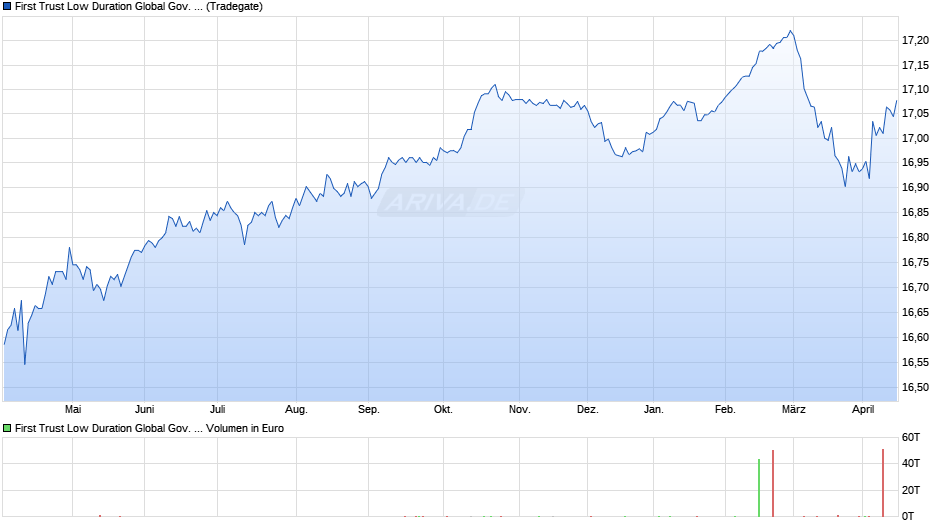Click the tall red volume bar before März

coord(773,483)
